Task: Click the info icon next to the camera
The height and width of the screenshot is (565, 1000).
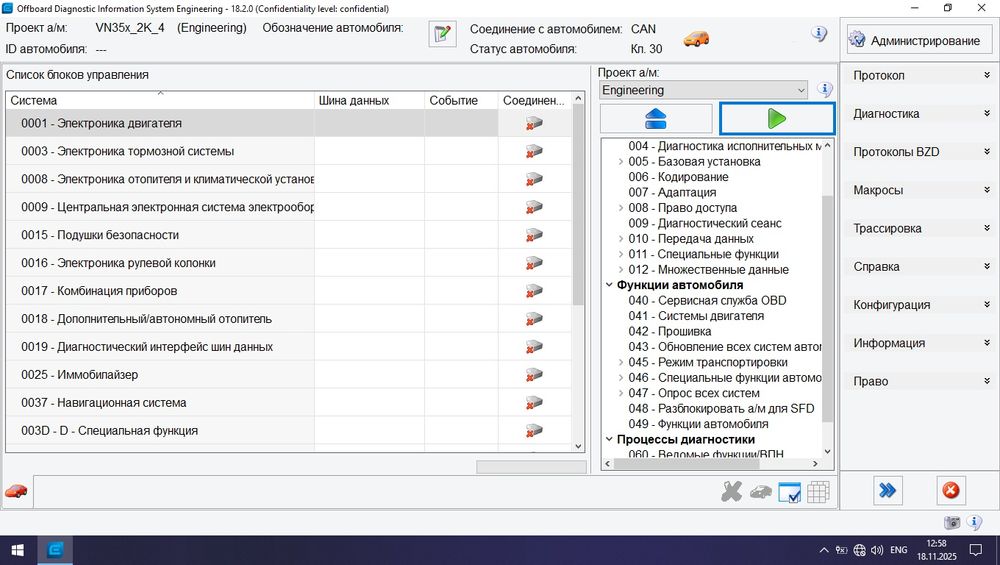Action: pos(974,522)
